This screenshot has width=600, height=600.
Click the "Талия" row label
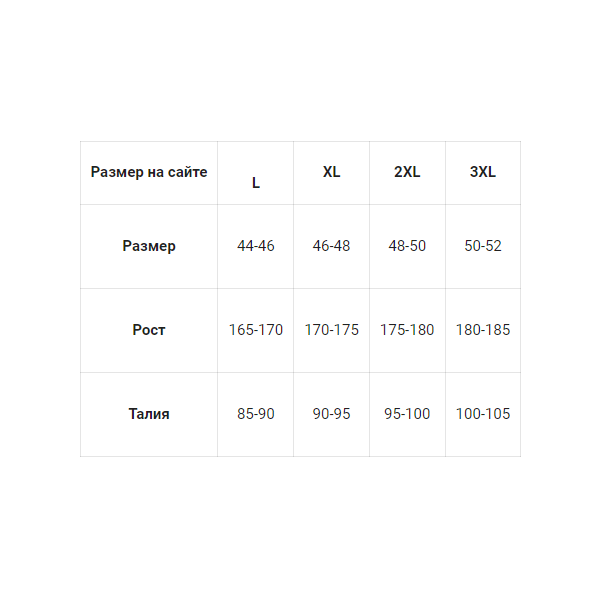149,414
